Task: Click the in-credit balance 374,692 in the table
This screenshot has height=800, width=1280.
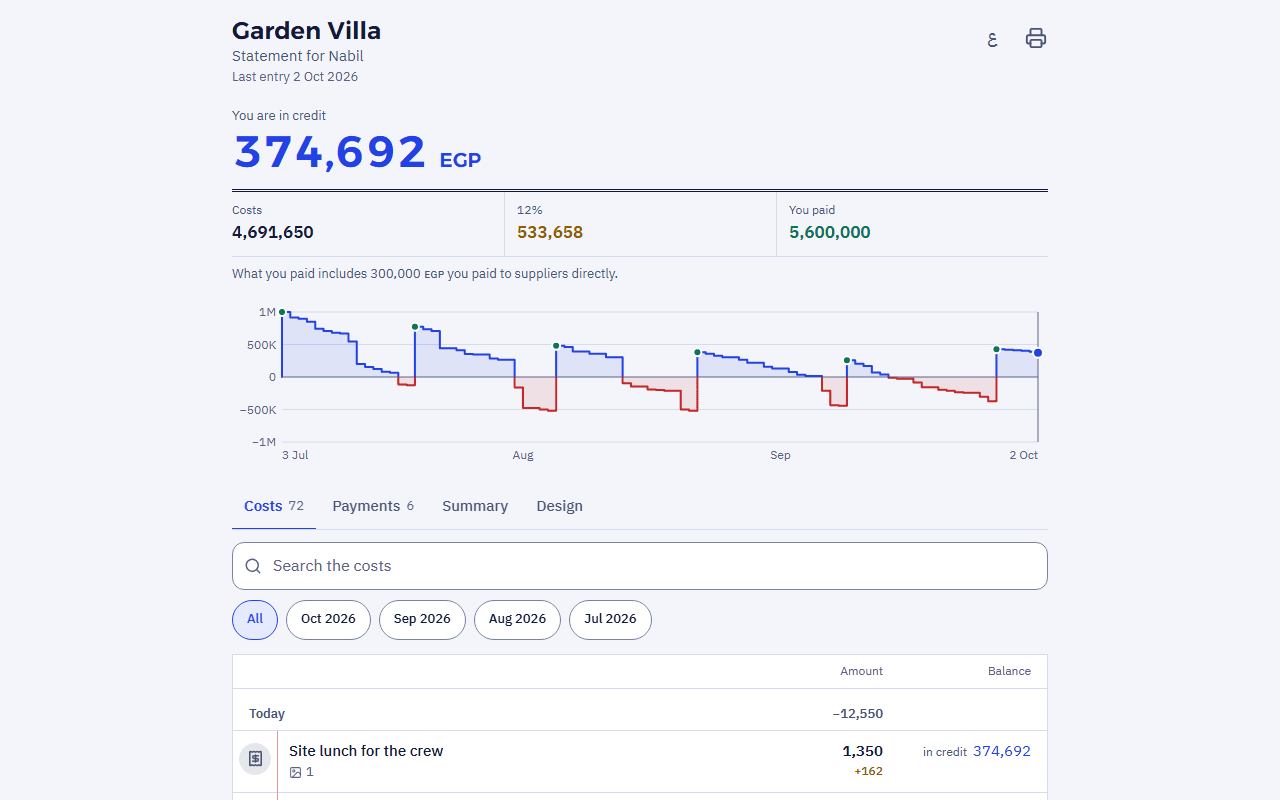Action: (1002, 751)
